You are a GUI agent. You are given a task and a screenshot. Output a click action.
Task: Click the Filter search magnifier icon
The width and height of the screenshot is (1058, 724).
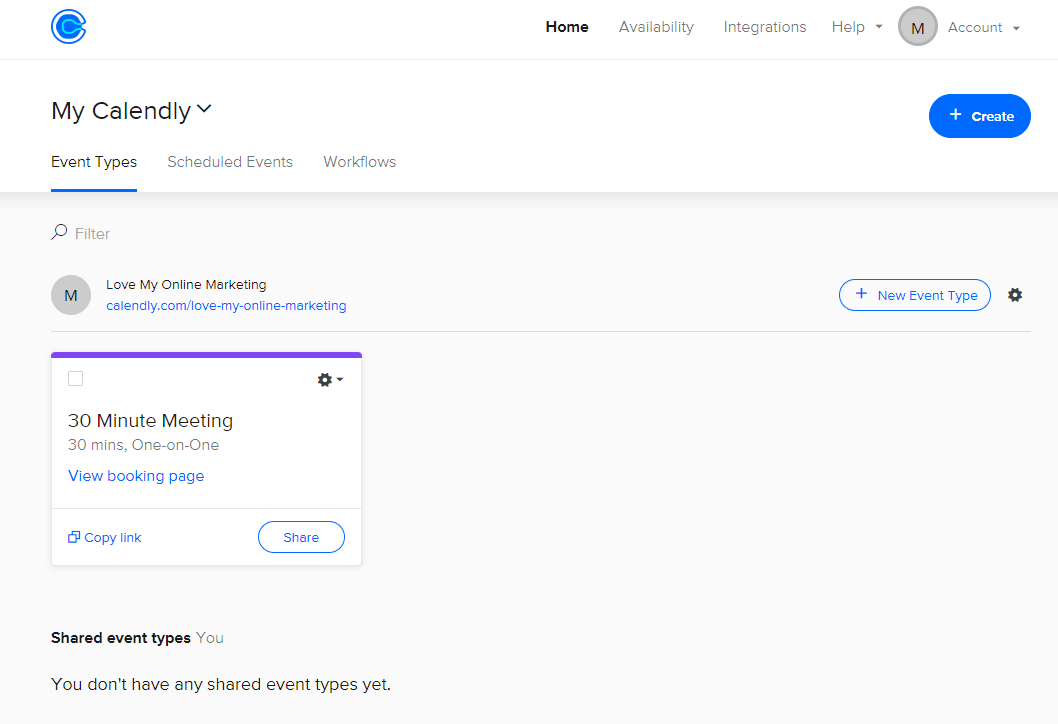[x=59, y=232]
